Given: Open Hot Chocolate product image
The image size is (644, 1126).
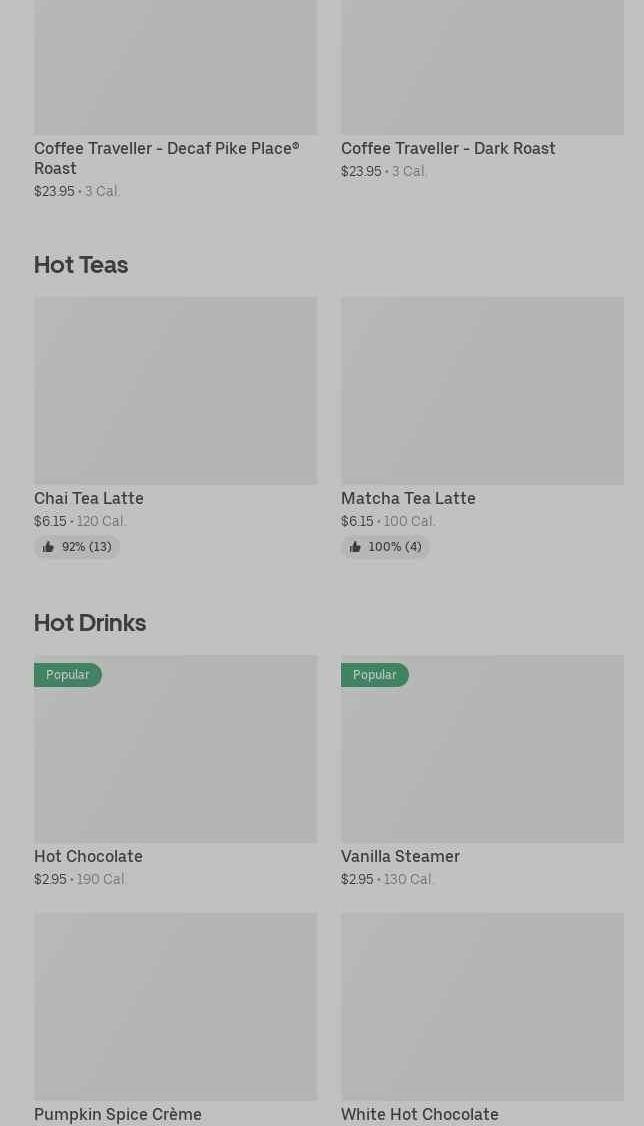Looking at the screenshot, I should pos(175,760).
